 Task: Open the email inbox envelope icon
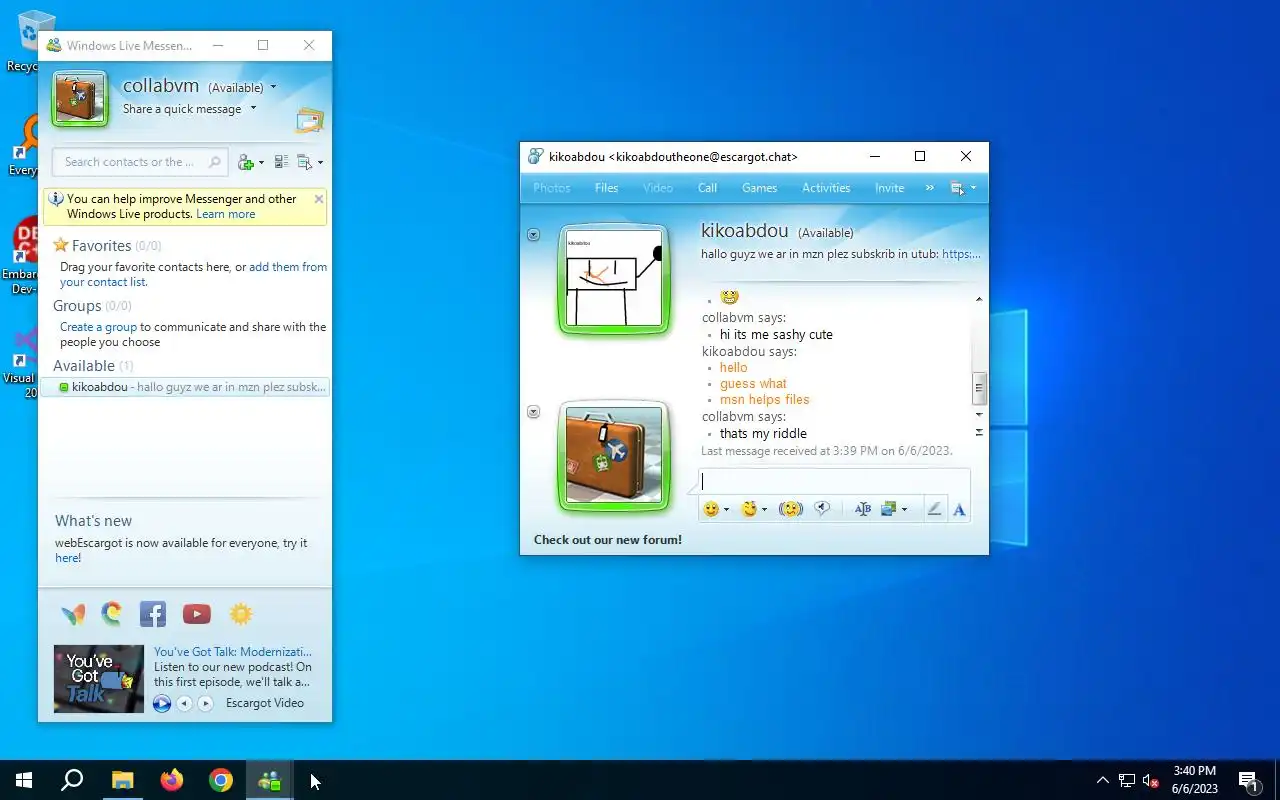(309, 120)
